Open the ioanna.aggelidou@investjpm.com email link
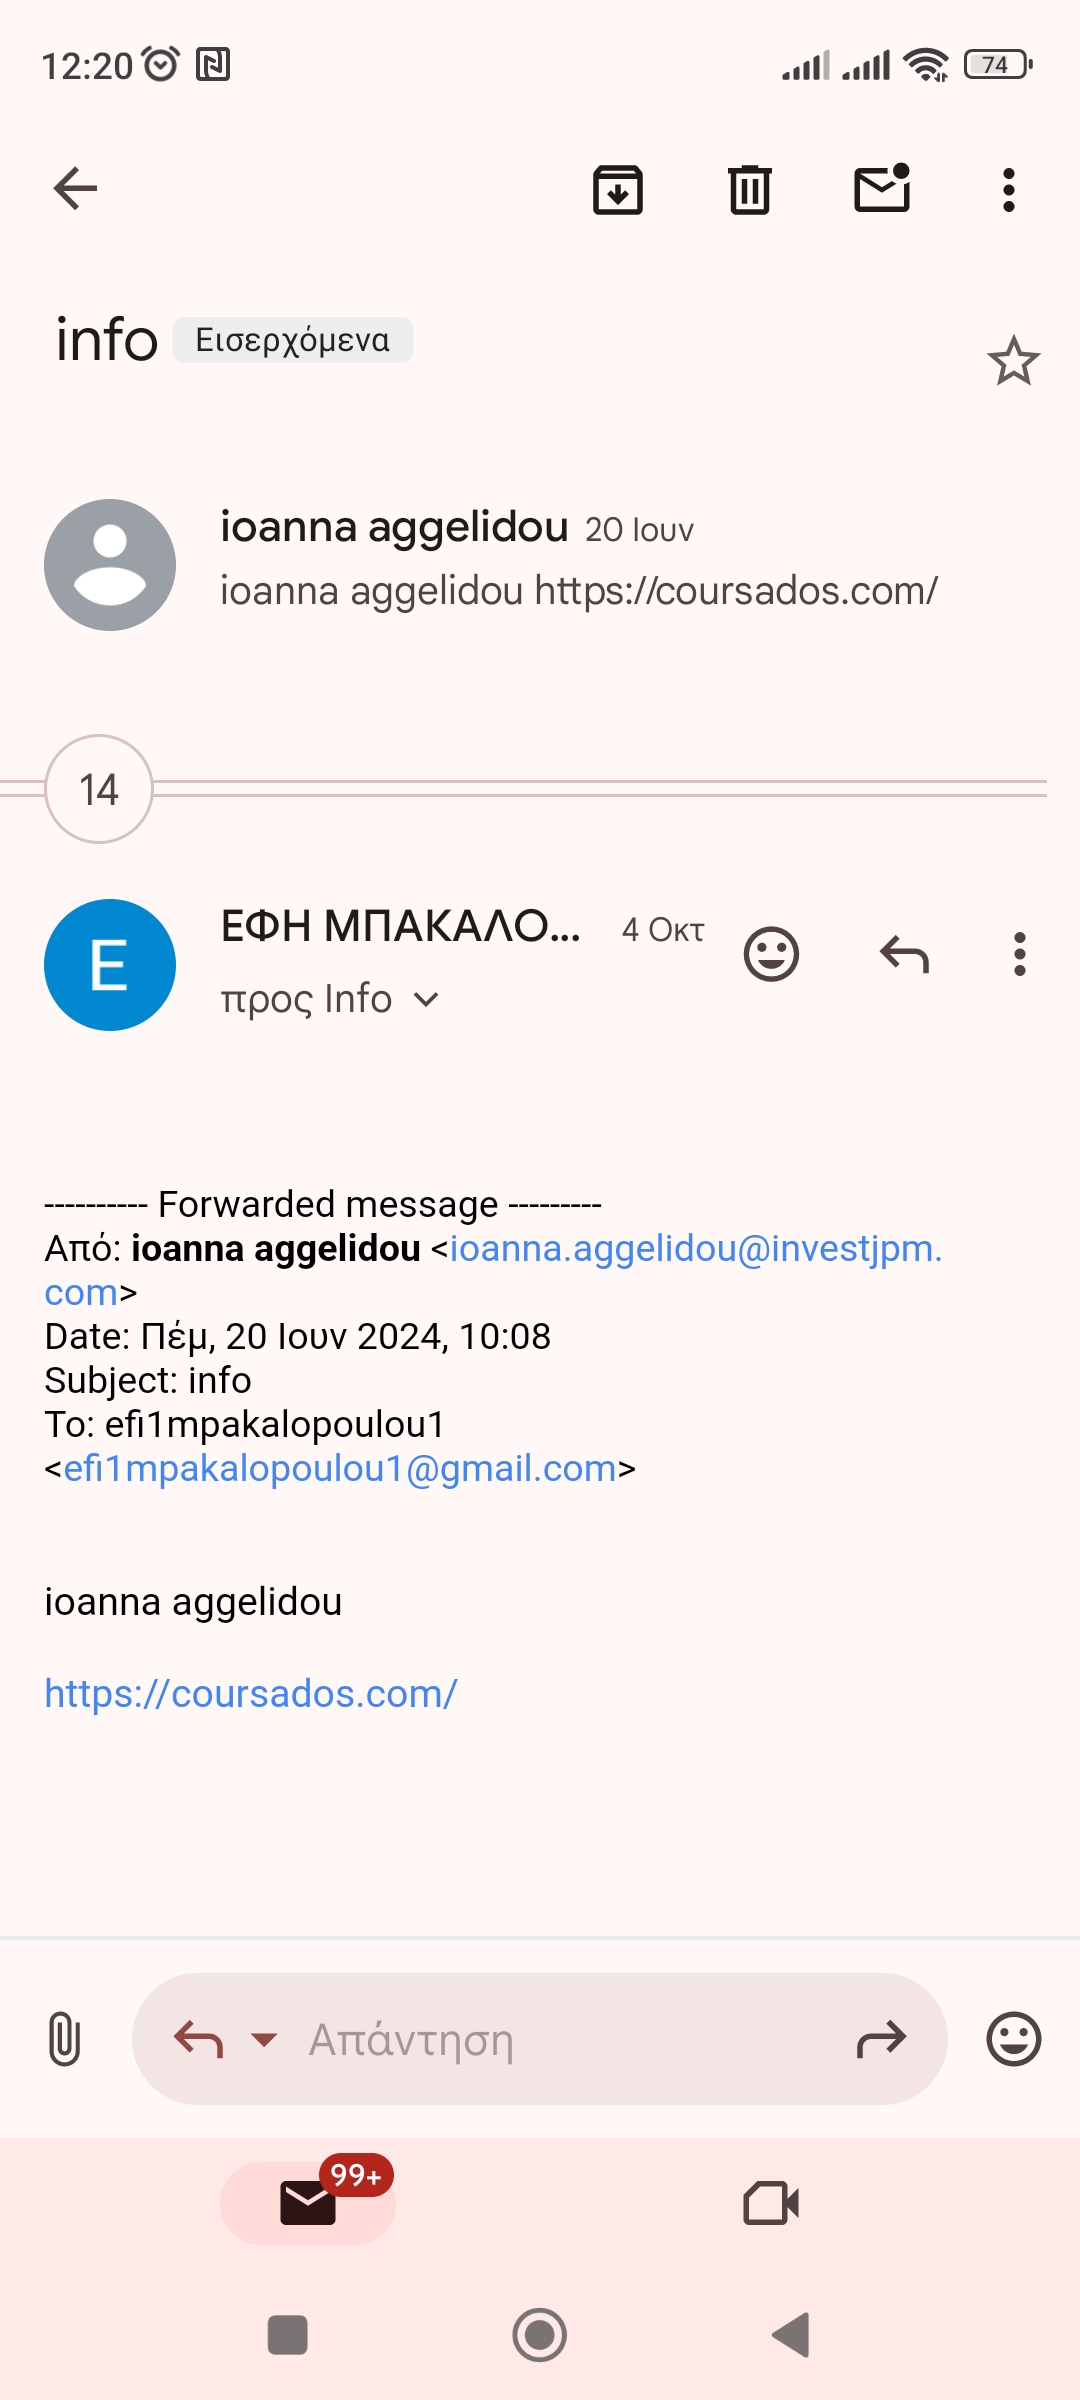Viewport: 1080px width, 2400px height. (x=695, y=1249)
